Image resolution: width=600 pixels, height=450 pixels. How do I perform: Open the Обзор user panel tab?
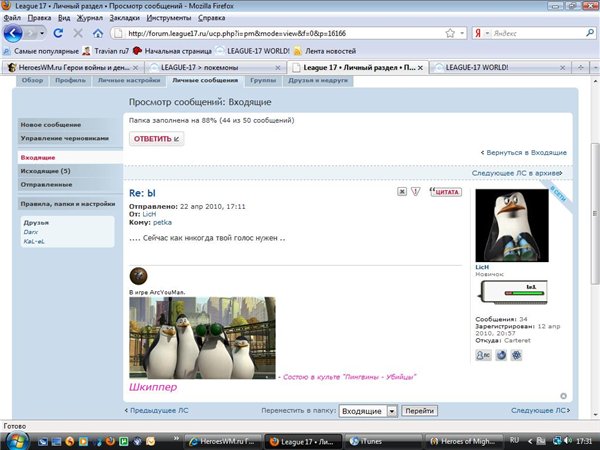32,80
